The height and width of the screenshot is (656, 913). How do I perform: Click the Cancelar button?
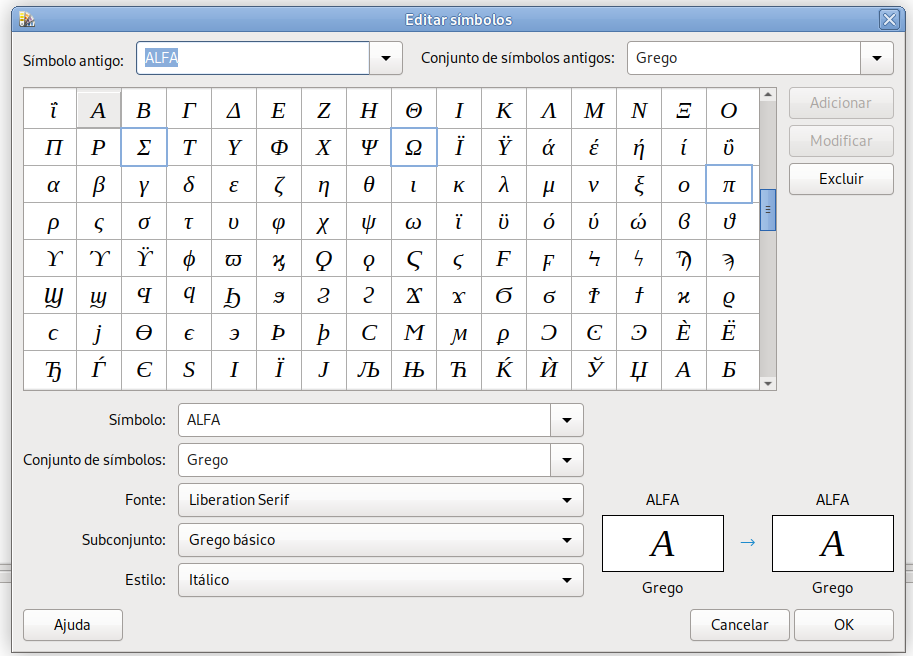coord(739,625)
